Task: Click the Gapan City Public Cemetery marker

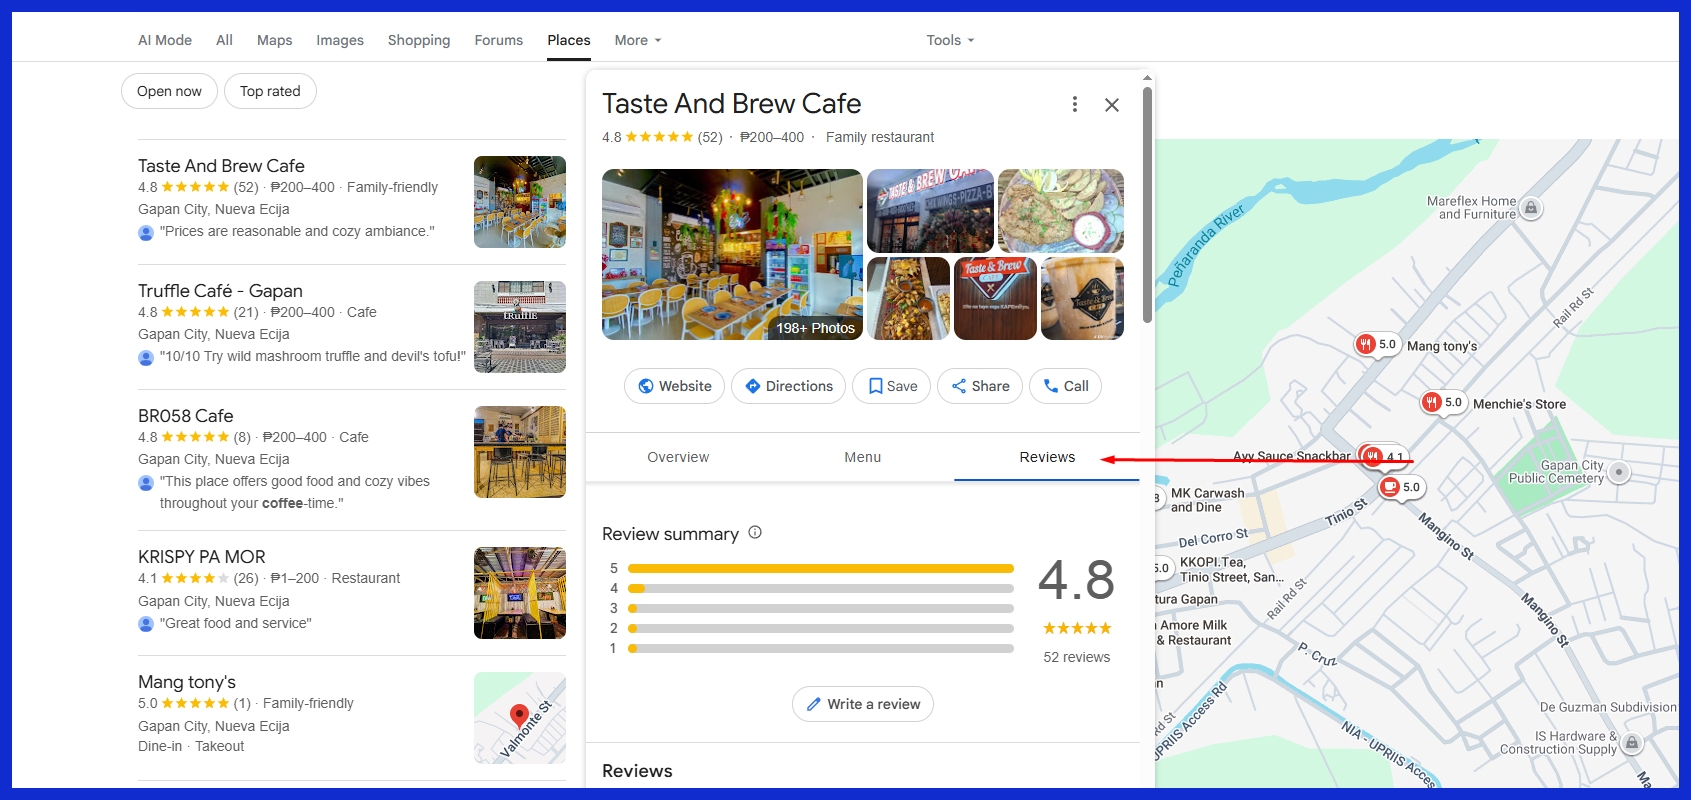Action: tap(1618, 472)
